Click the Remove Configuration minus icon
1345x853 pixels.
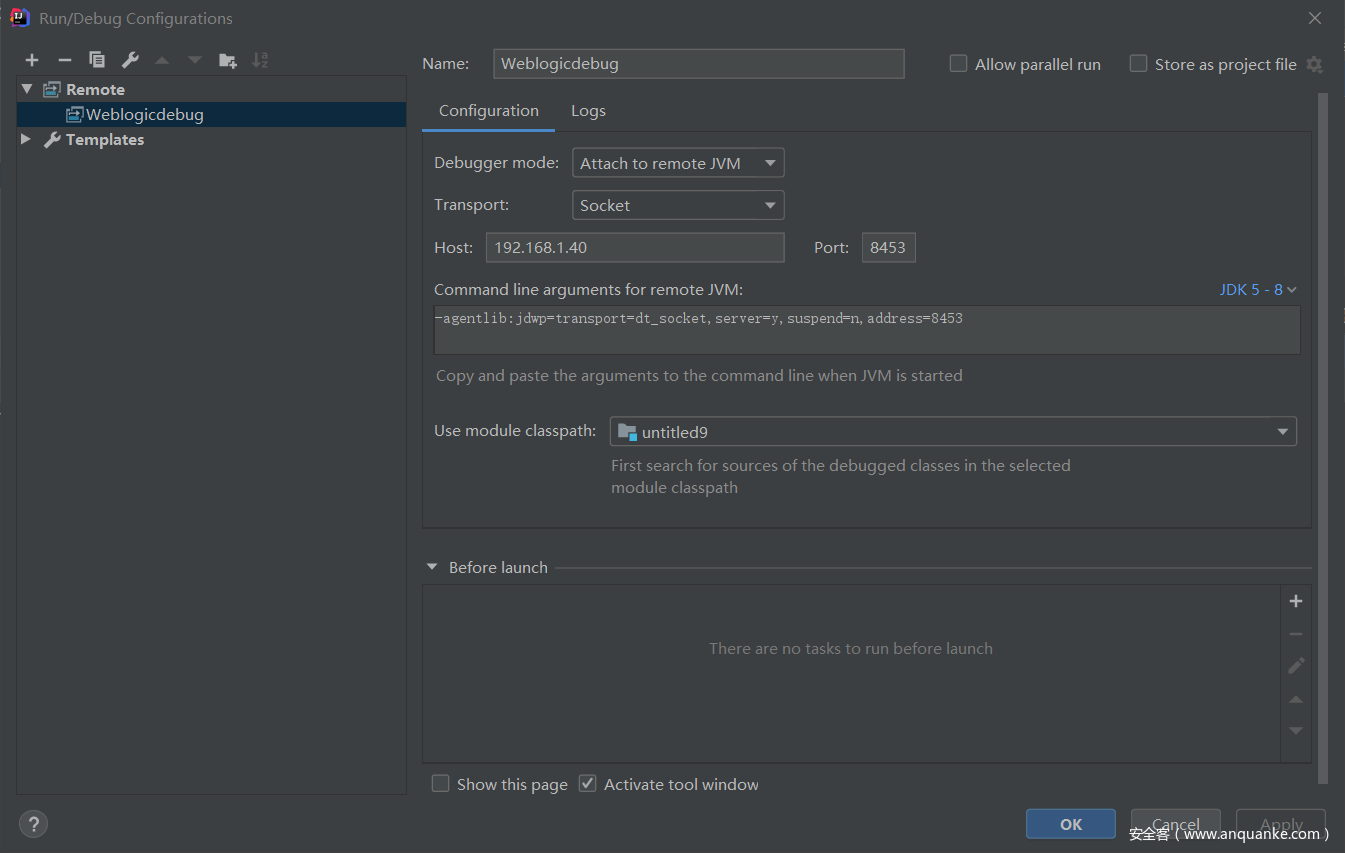pos(64,60)
